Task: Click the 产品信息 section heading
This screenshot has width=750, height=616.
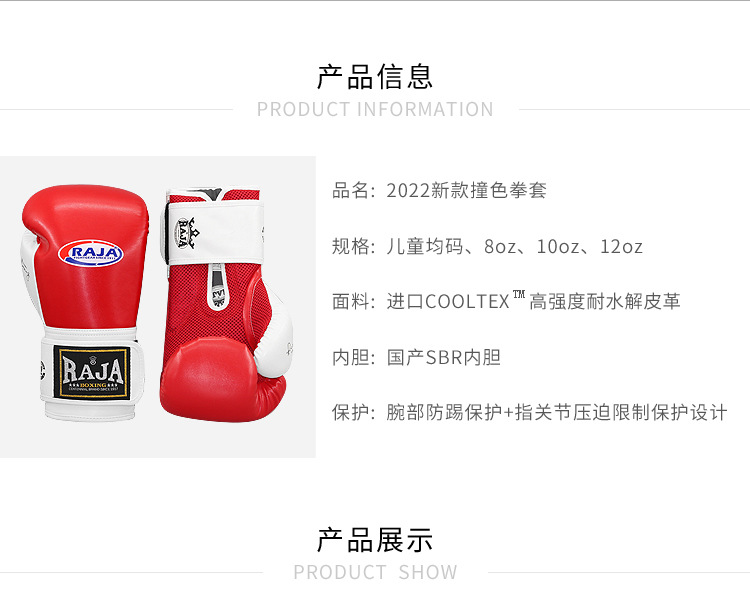Action: 375,77
